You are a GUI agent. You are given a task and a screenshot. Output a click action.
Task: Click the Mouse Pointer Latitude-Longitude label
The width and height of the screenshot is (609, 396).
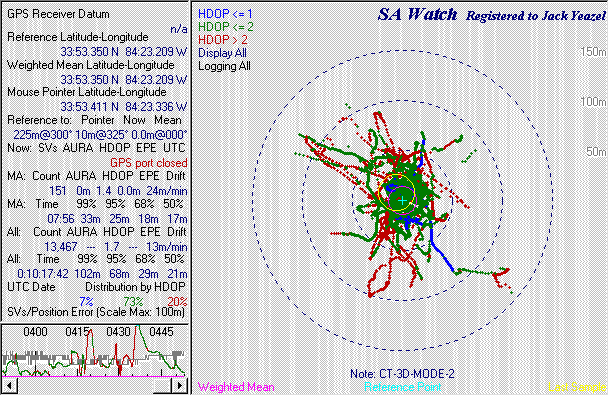click(87, 92)
